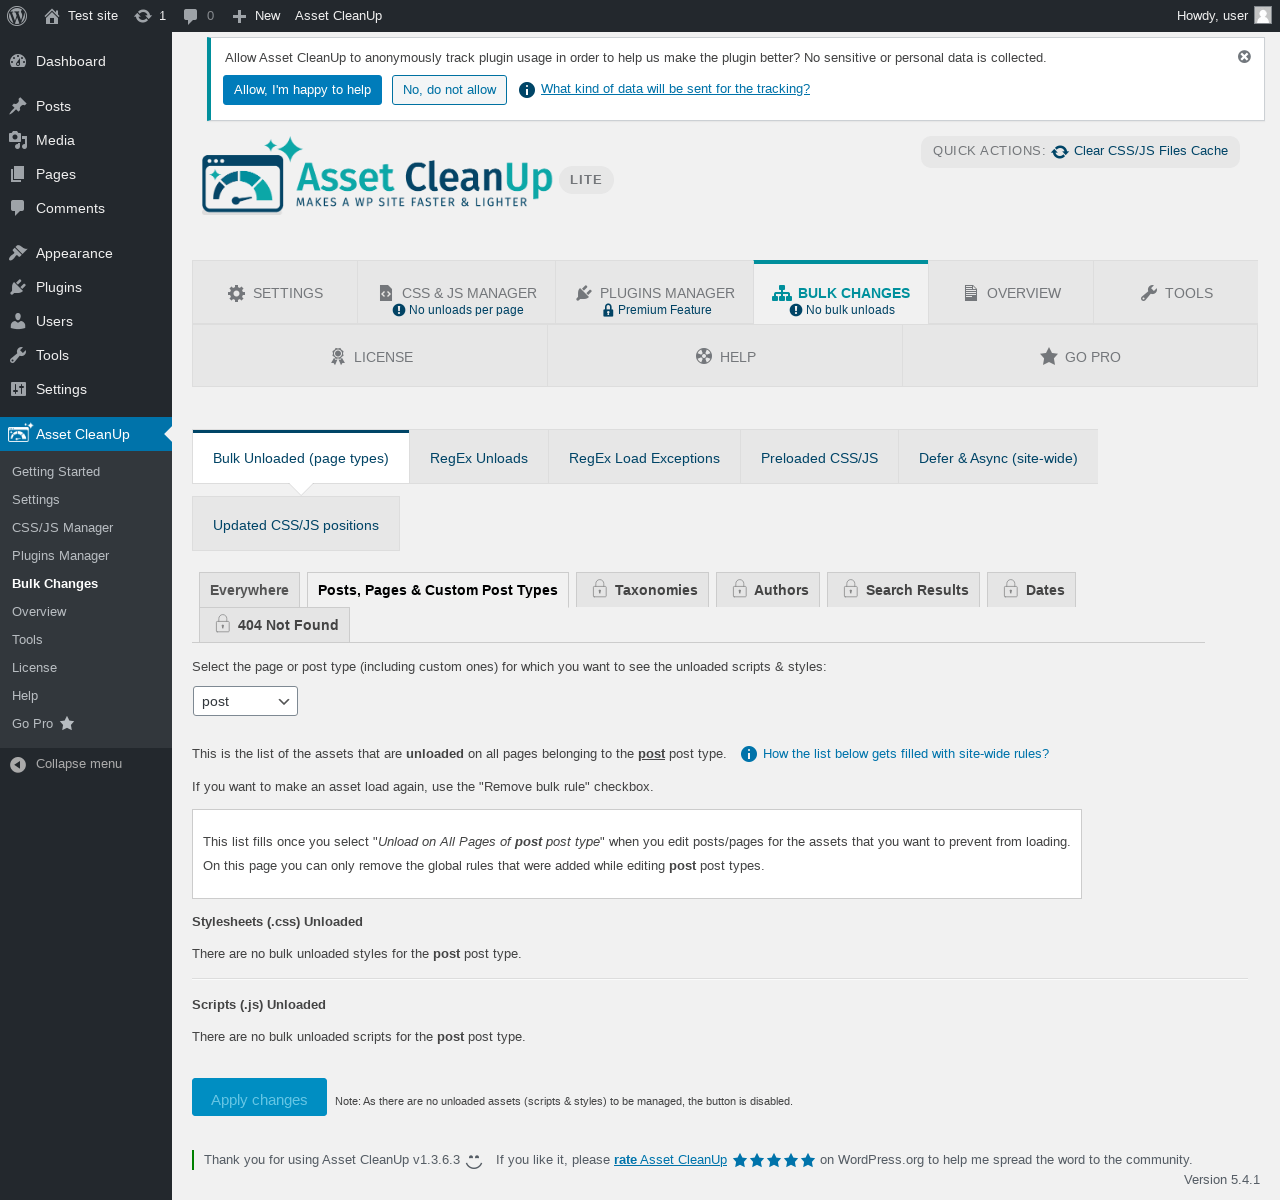Open the post type dropdown

tap(245, 701)
